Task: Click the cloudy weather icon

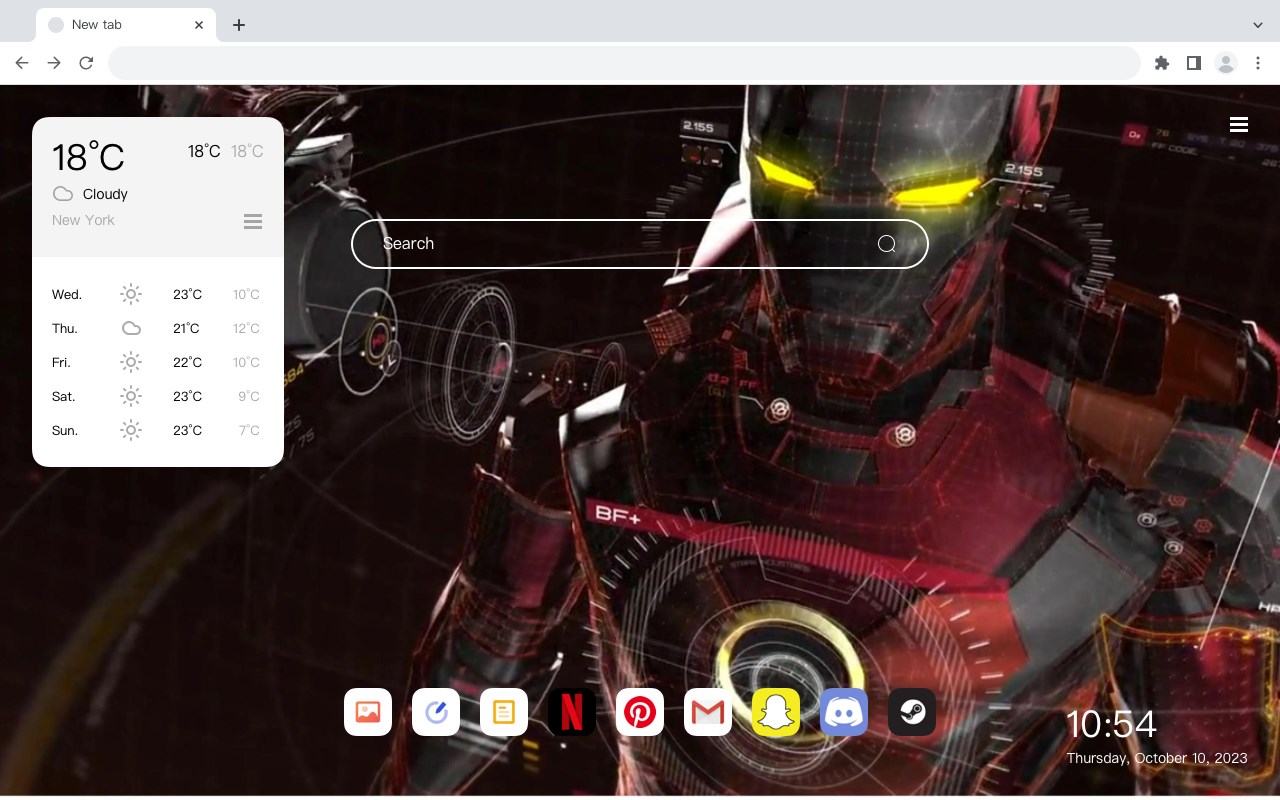Action: click(63, 194)
